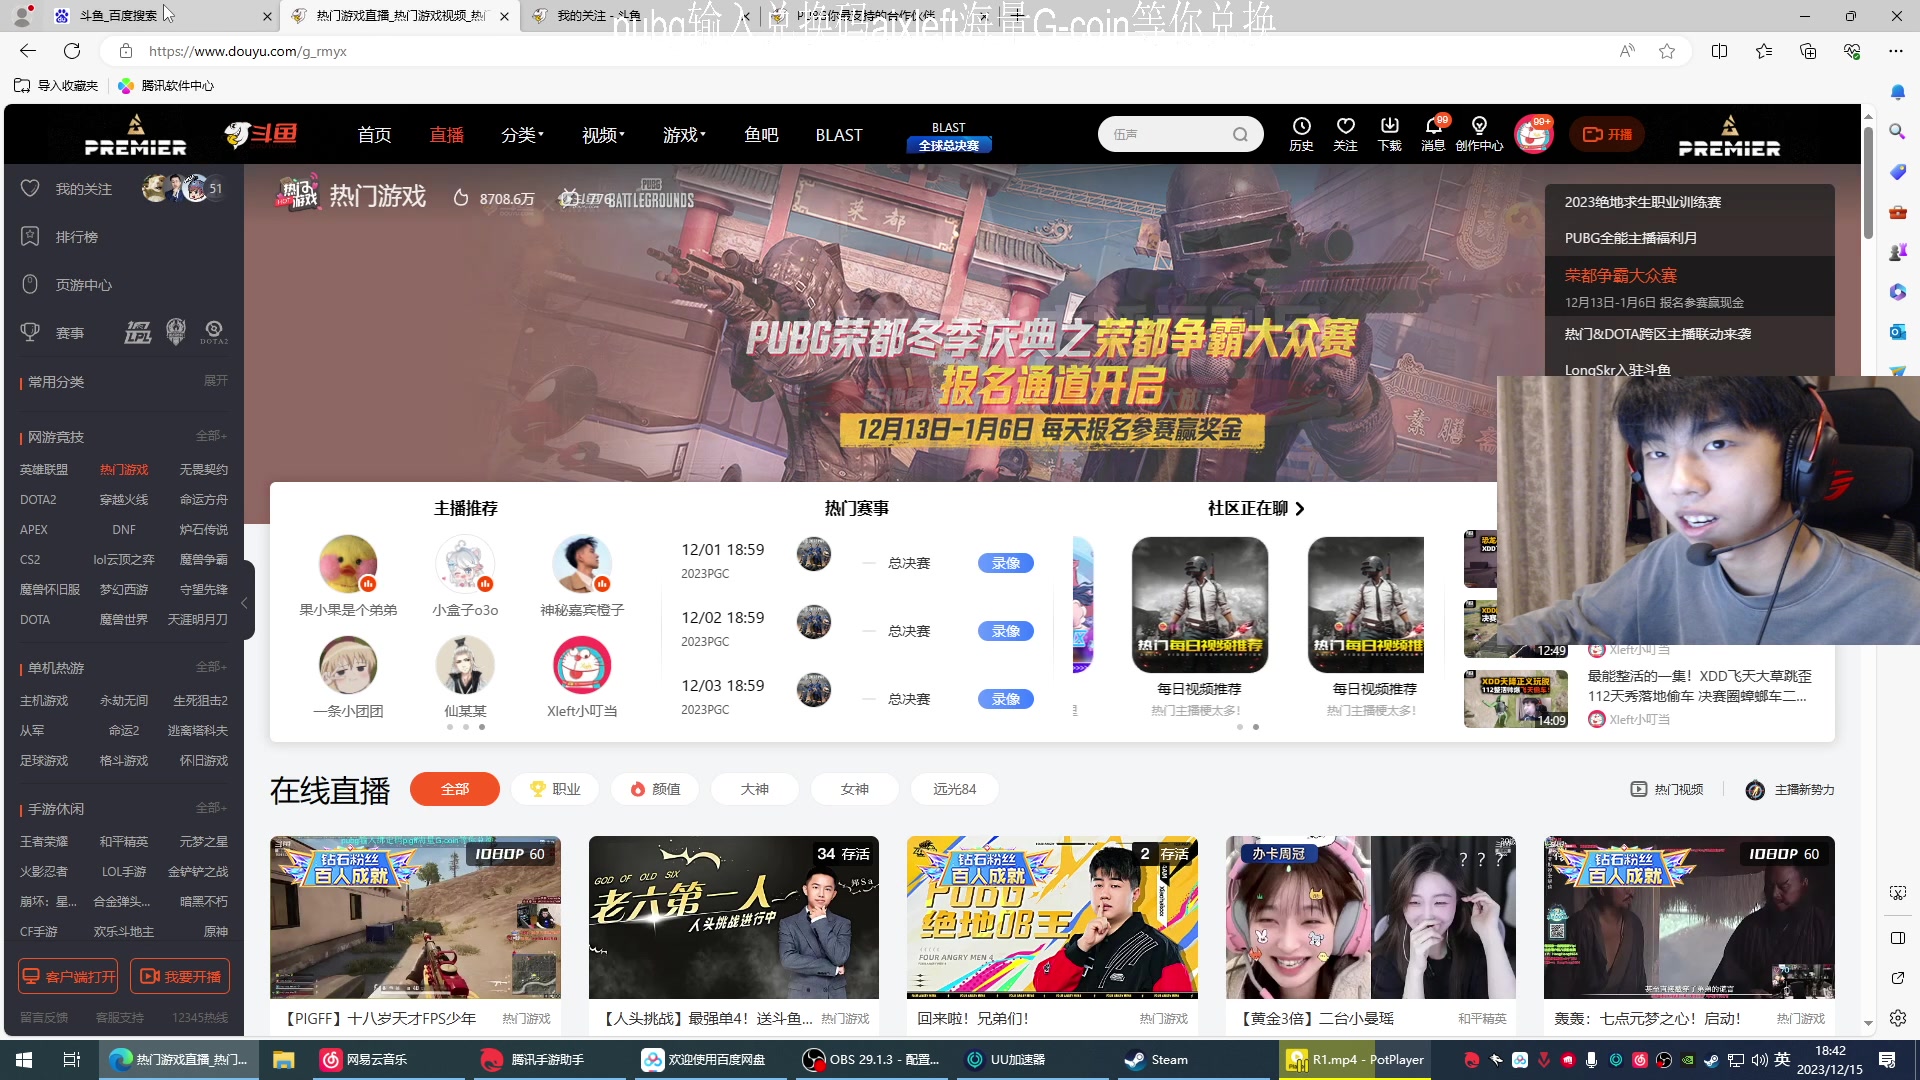Open the 消息 notification bell
The height and width of the screenshot is (1080, 1920).
click(1434, 133)
